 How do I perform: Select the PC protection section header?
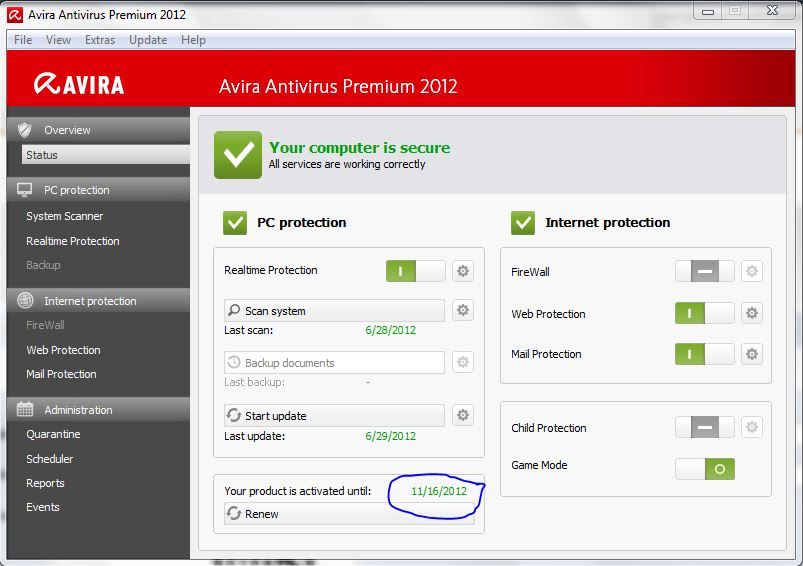[x=98, y=190]
